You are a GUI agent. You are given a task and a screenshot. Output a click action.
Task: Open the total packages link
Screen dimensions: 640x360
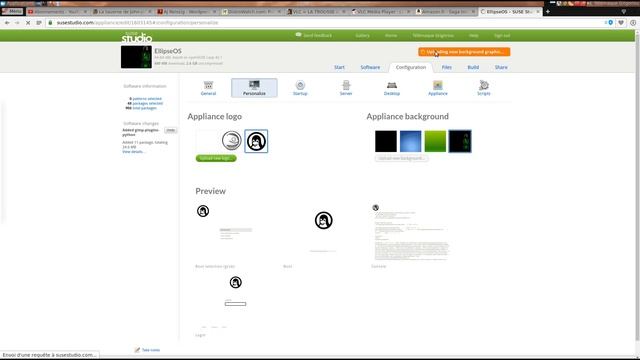tap(144, 108)
